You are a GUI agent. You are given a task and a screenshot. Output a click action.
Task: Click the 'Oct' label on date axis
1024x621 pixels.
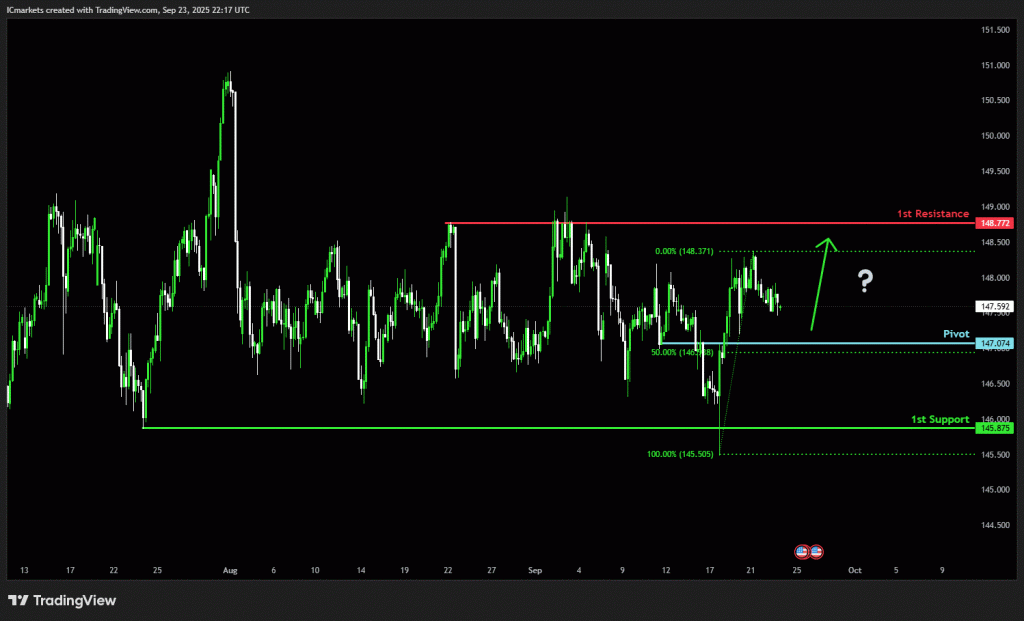853,570
